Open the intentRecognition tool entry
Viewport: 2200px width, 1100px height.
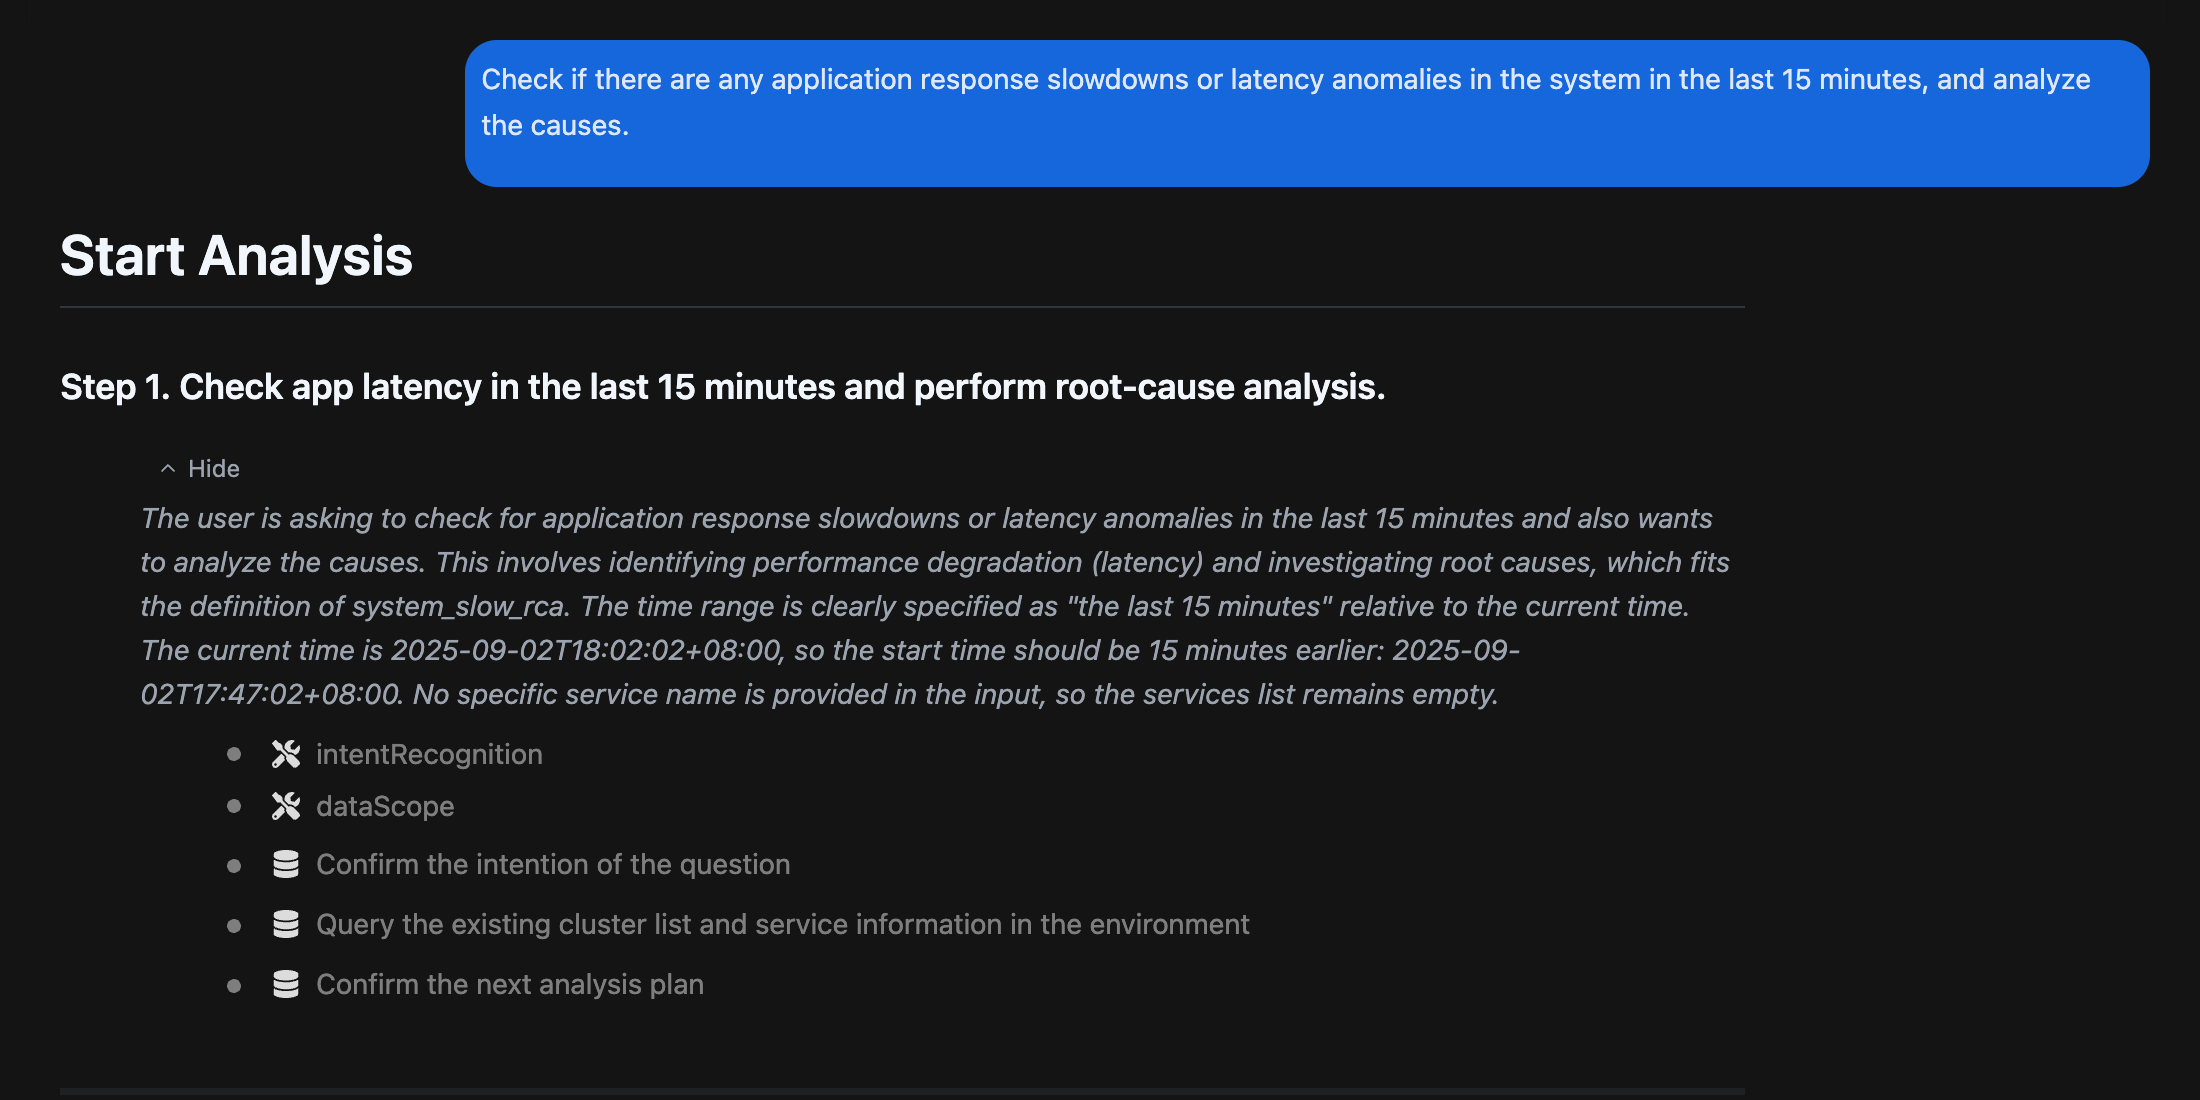(x=429, y=754)
